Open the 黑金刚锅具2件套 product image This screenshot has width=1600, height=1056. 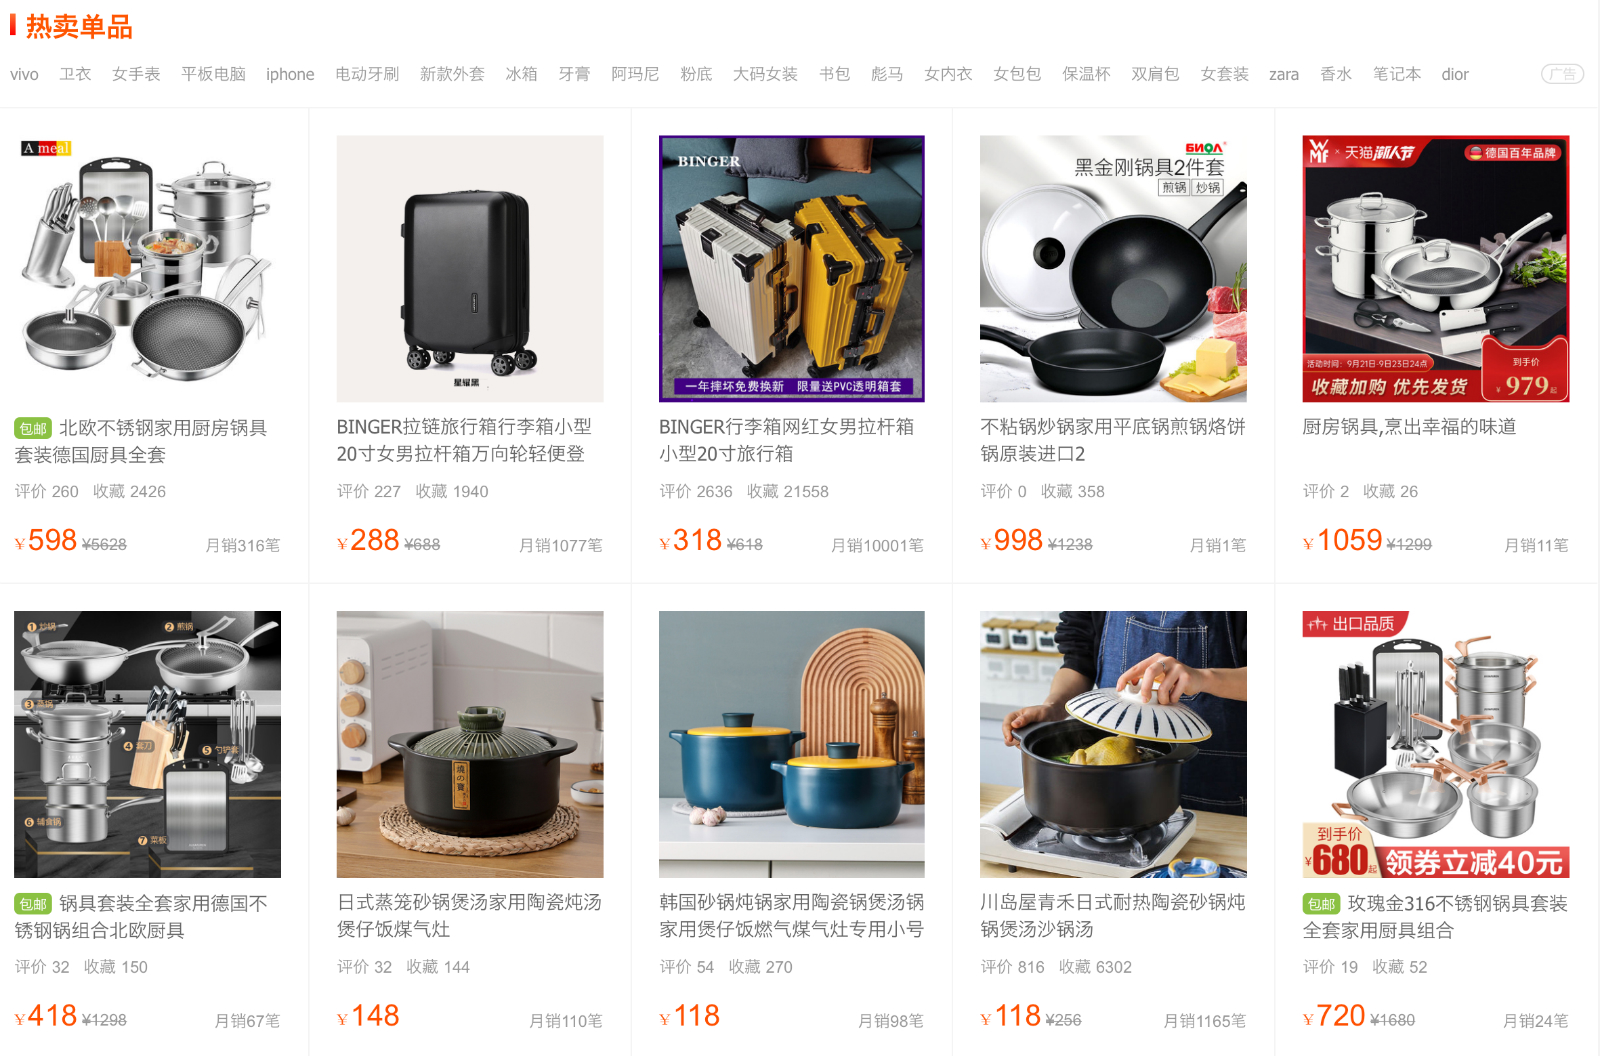click(1113, 269)
